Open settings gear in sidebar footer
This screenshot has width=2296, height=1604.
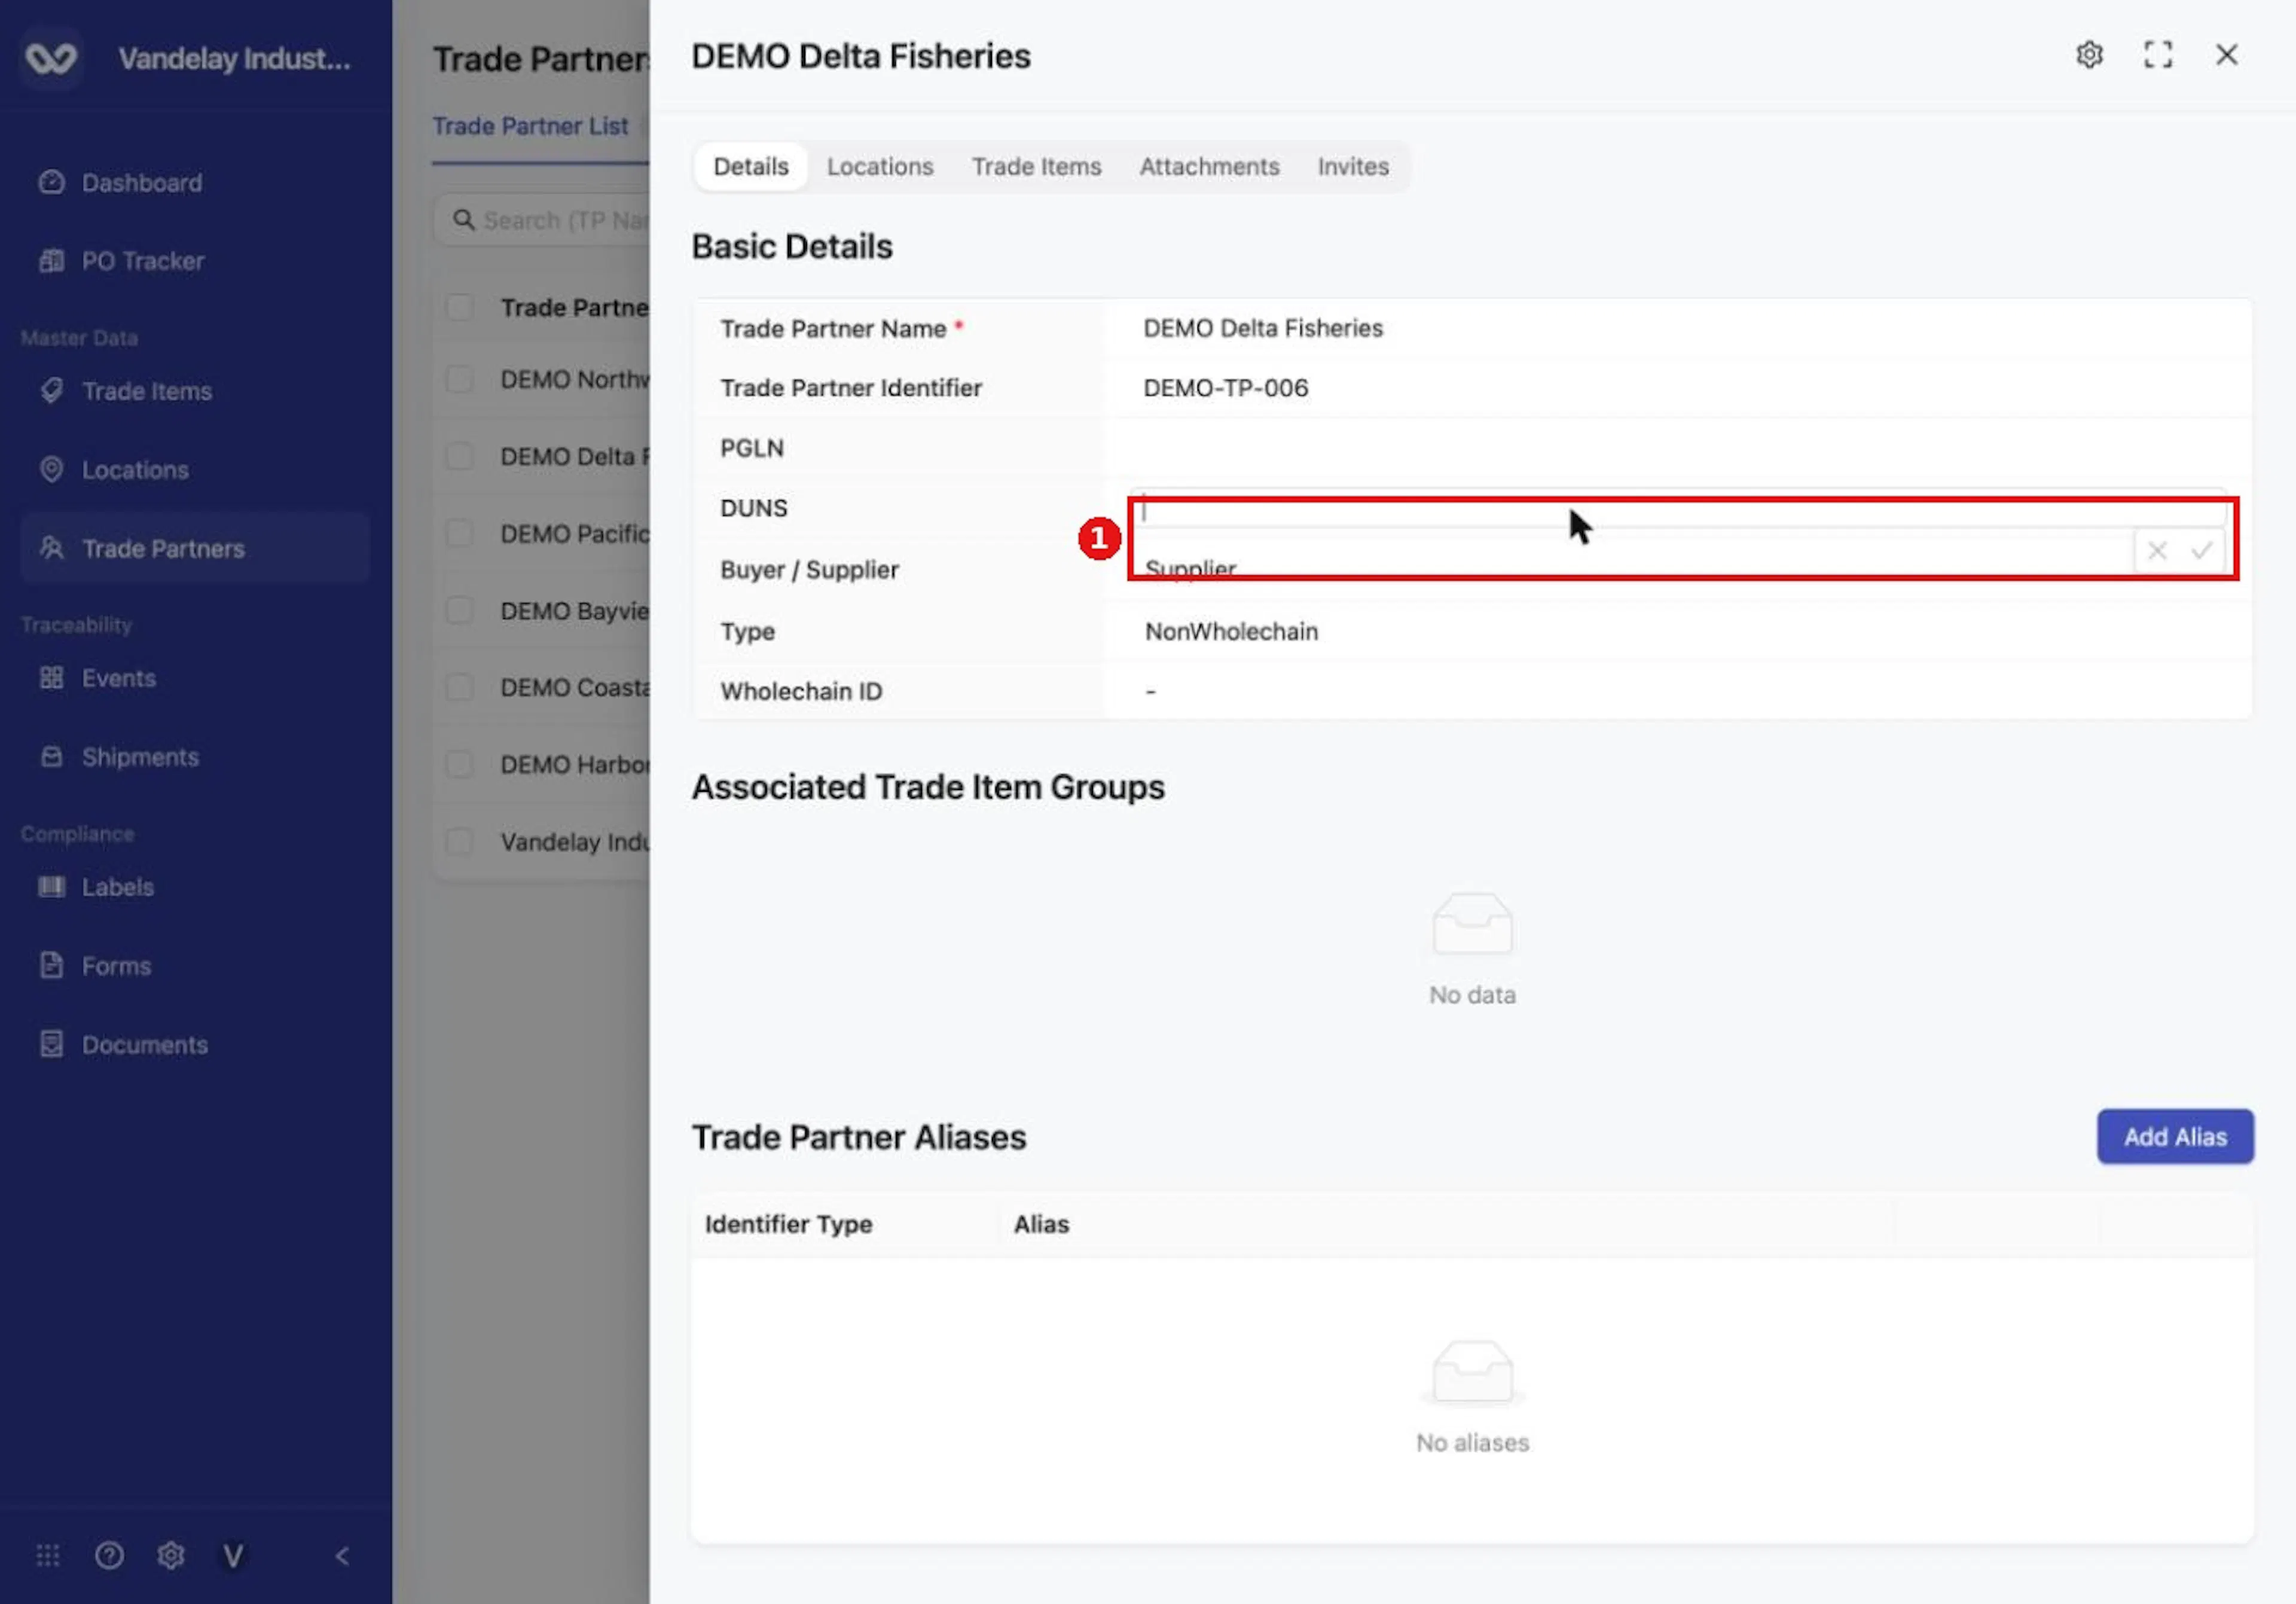[171, 1555]
